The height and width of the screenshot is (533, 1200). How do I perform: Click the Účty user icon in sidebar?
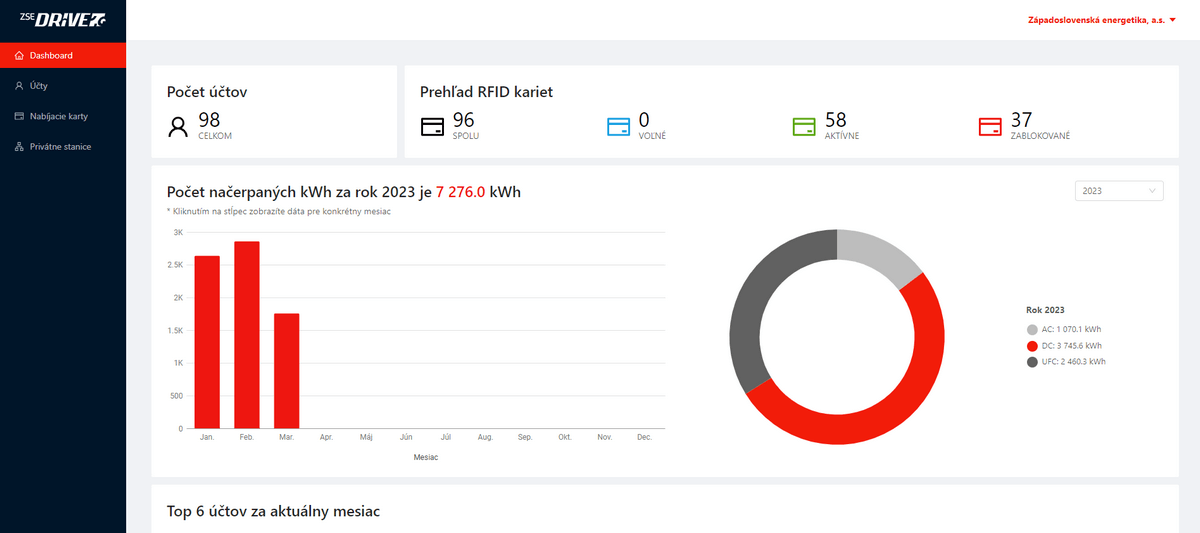pos(19,86)
